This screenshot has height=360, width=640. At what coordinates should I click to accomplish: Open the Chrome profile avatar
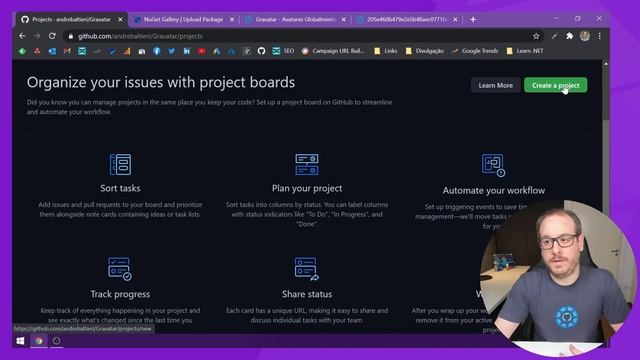click(x=584, y=36)
